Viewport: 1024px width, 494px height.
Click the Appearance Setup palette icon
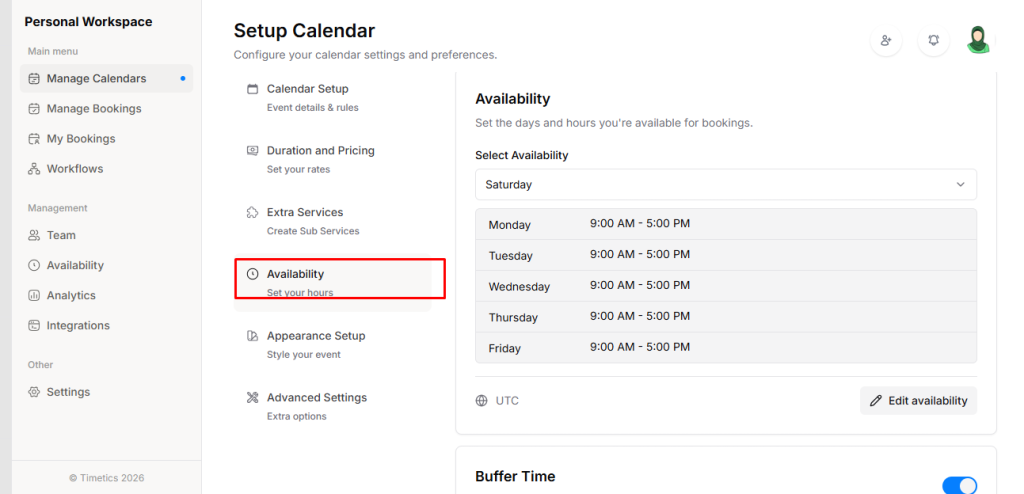tap(253, 336)
